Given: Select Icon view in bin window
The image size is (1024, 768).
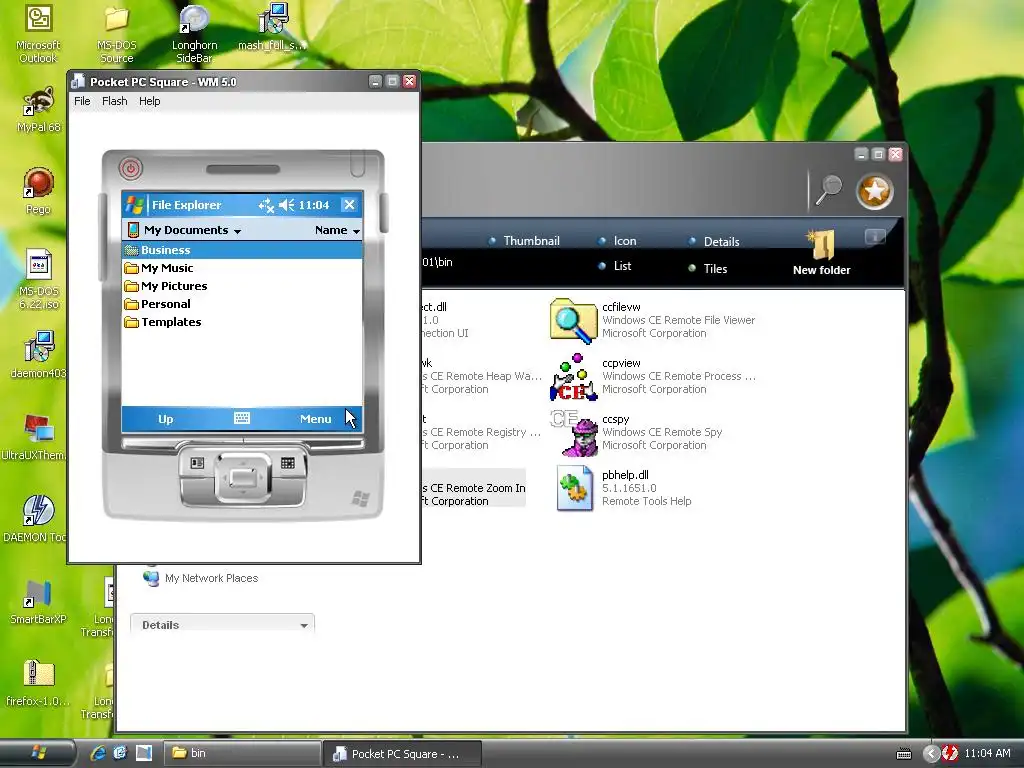Looking at the screenshot, I should [x=618, y=241].
